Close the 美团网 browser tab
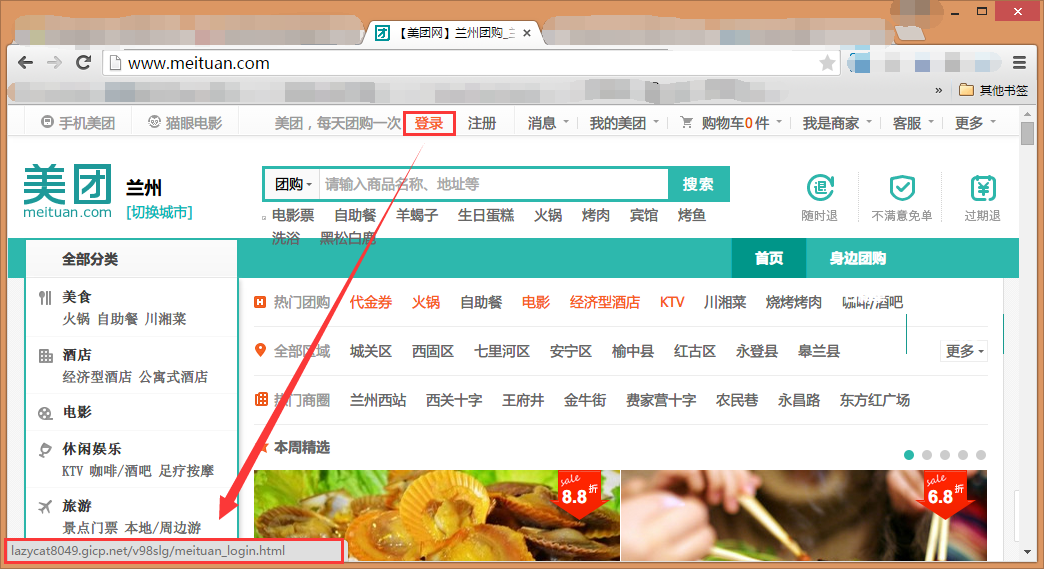This screenshot has width=1044, height=569. point(527,33)
